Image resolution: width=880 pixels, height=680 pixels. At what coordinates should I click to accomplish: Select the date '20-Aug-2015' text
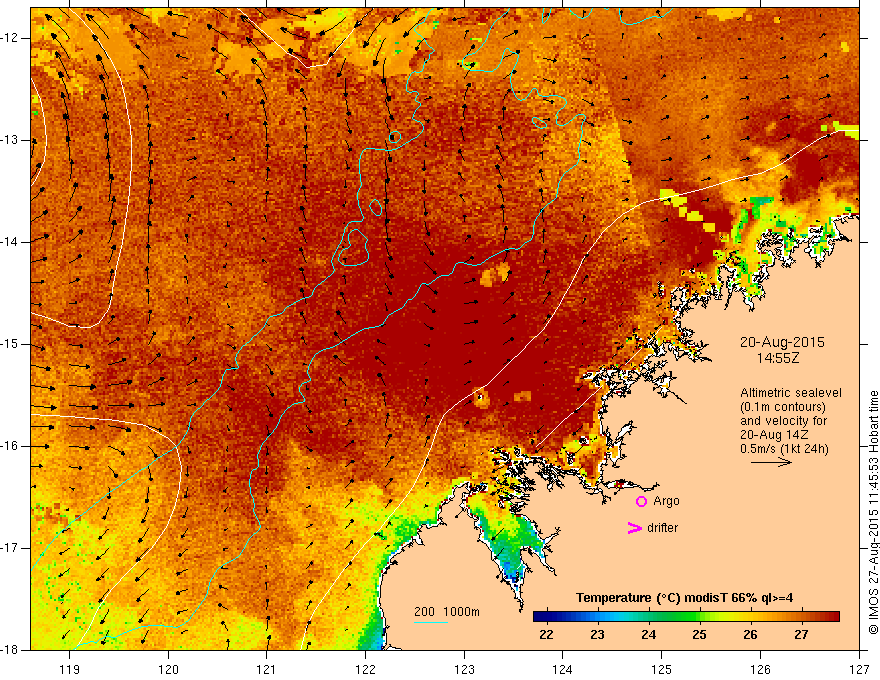pos(782,342)
